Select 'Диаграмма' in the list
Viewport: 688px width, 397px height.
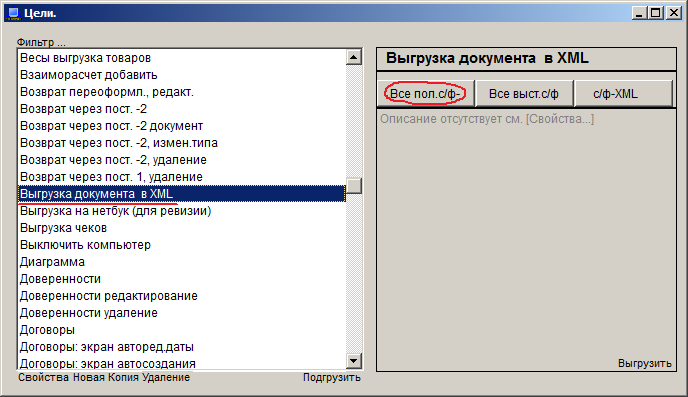pos(182,262)
